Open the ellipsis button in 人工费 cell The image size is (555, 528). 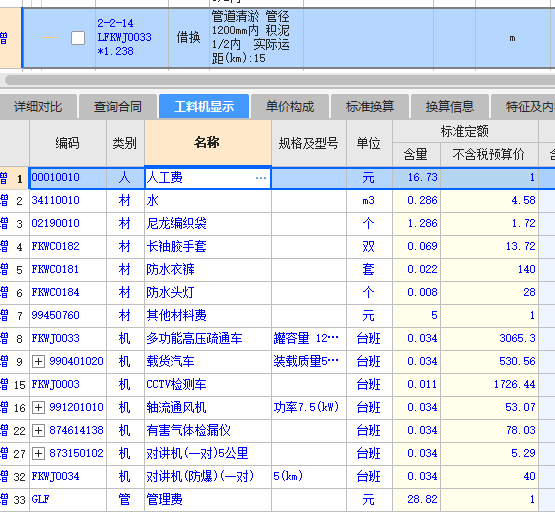(261, 178)
